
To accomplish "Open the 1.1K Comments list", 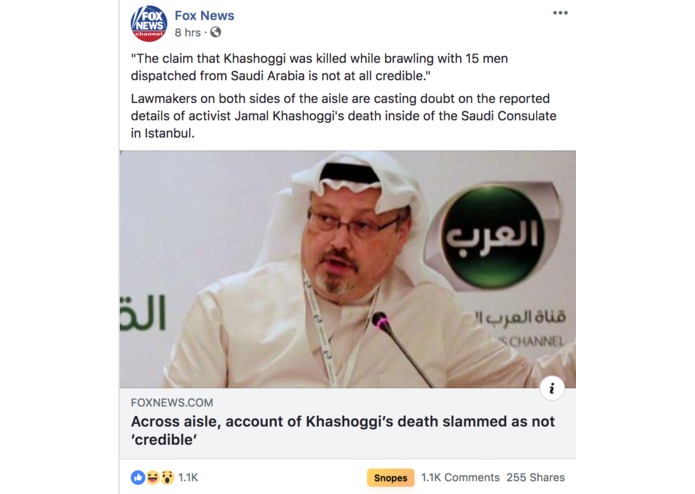I will (460, 478).
